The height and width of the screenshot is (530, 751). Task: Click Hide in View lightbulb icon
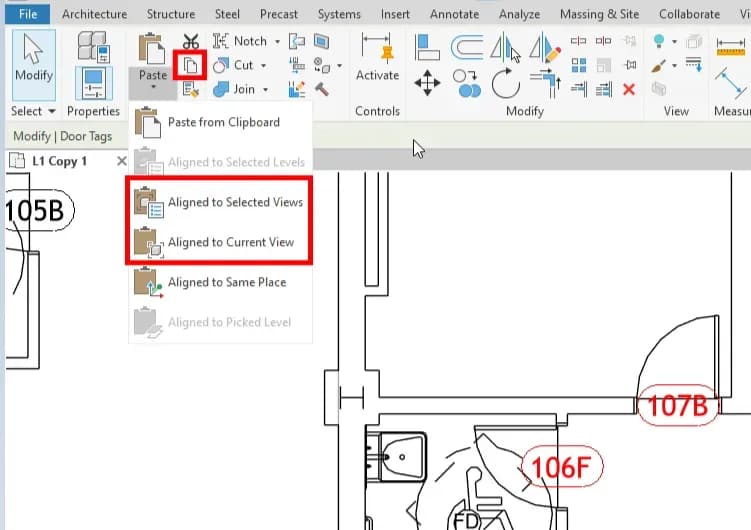click(x=659, y=41)
